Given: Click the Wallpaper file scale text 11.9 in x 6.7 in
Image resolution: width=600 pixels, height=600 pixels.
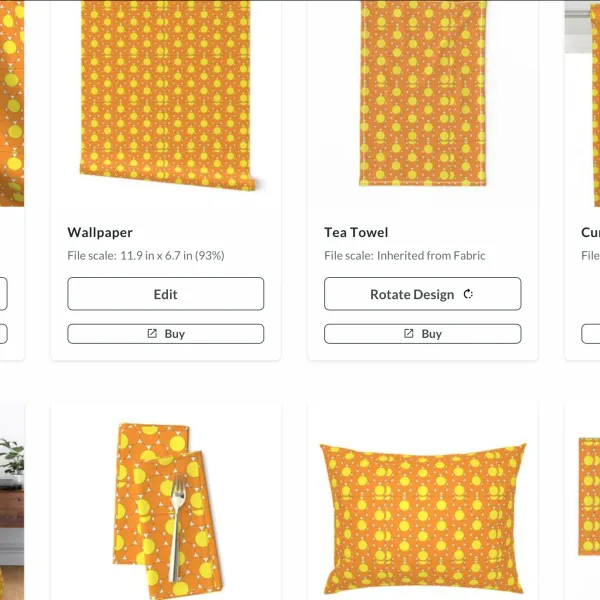Looking at the screenshot, I should (x=157, y=255).
